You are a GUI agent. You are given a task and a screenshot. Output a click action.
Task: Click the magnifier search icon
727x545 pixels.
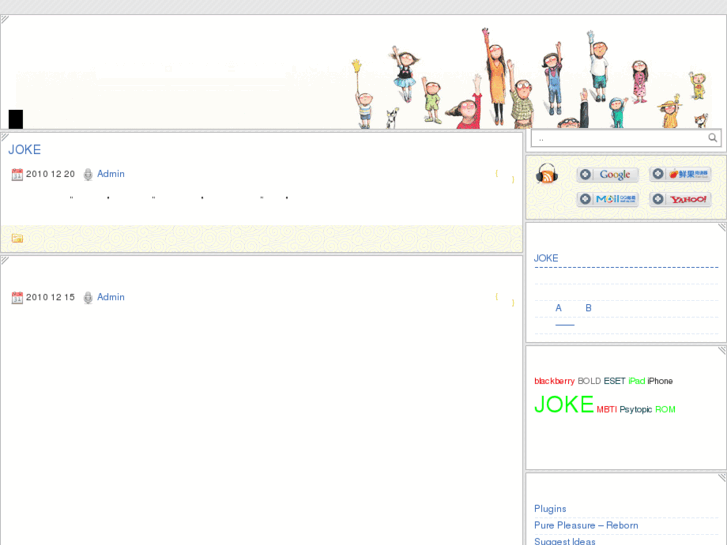pos(713,138)
